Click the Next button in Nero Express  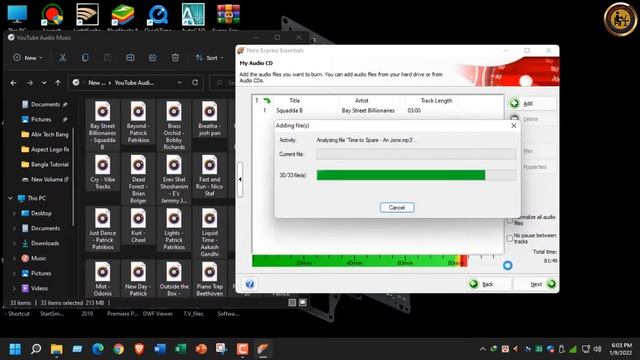(x=536, y=284)
